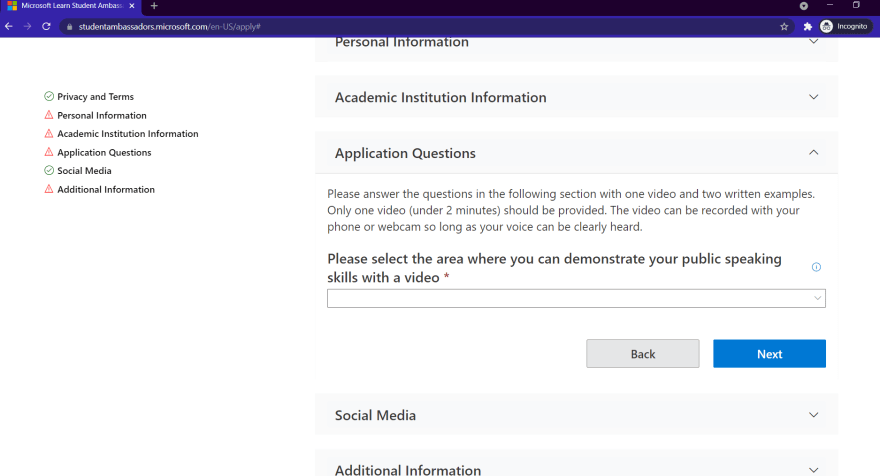Click the browser address bar URL
The width and height of the screenshot is (880, 476).
169,26
